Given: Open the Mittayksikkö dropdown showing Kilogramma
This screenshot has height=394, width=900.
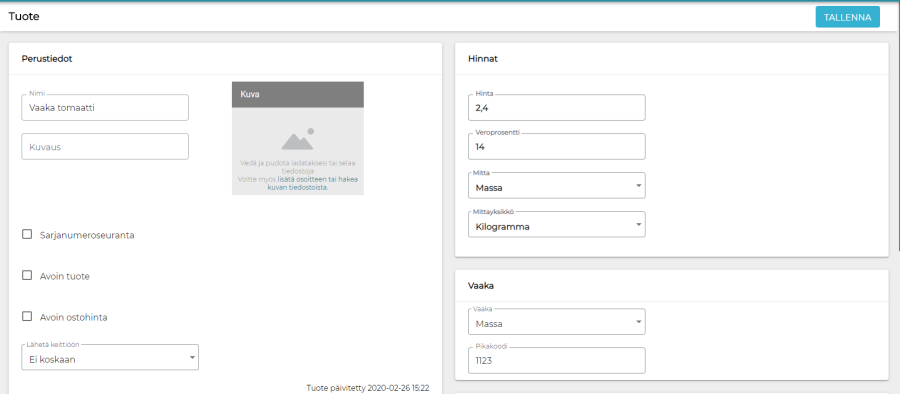Looking at the screenshot, I should pos(557,225).
